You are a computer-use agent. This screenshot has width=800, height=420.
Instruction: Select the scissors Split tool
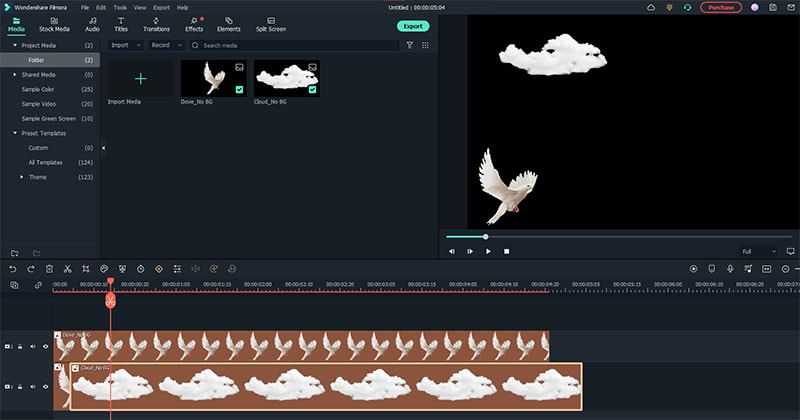(67, 269)
